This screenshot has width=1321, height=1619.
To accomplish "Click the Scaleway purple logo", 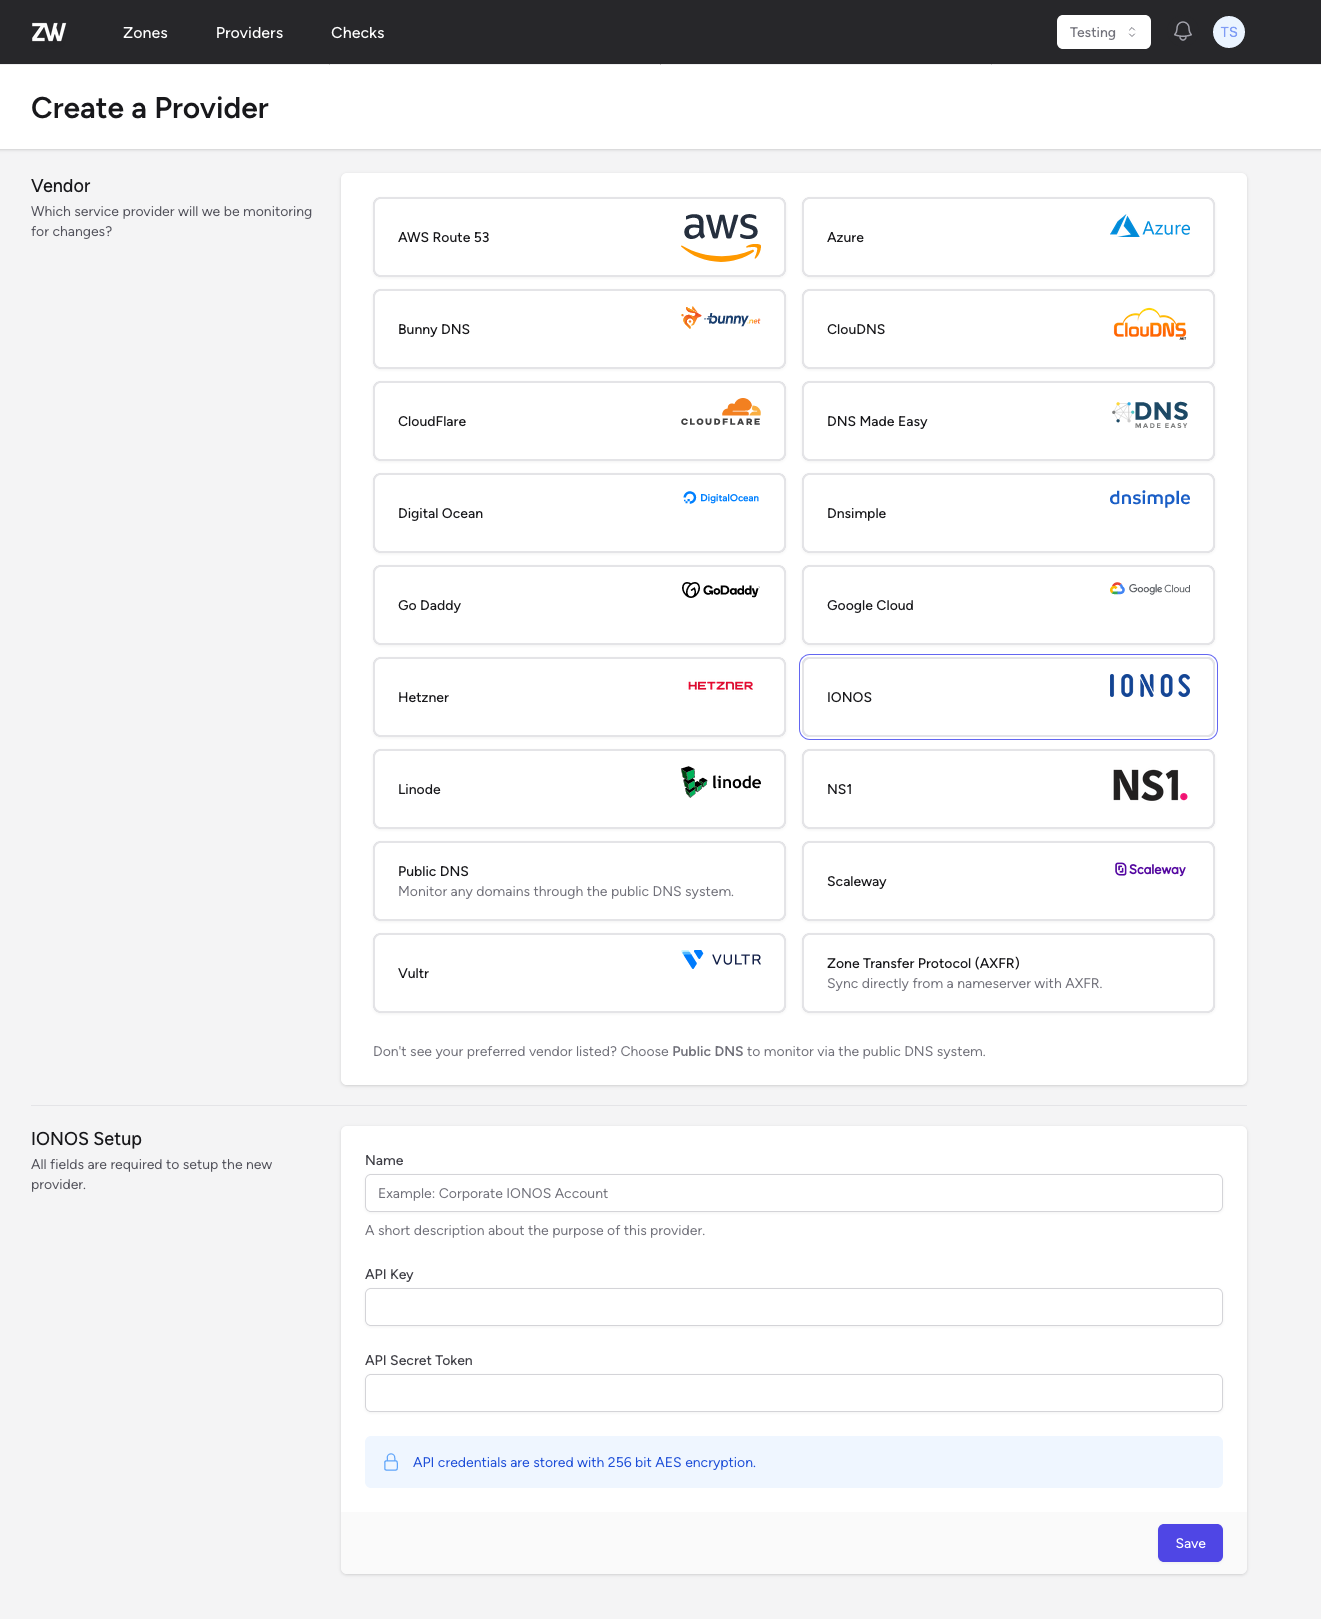I will (1150, 870).
